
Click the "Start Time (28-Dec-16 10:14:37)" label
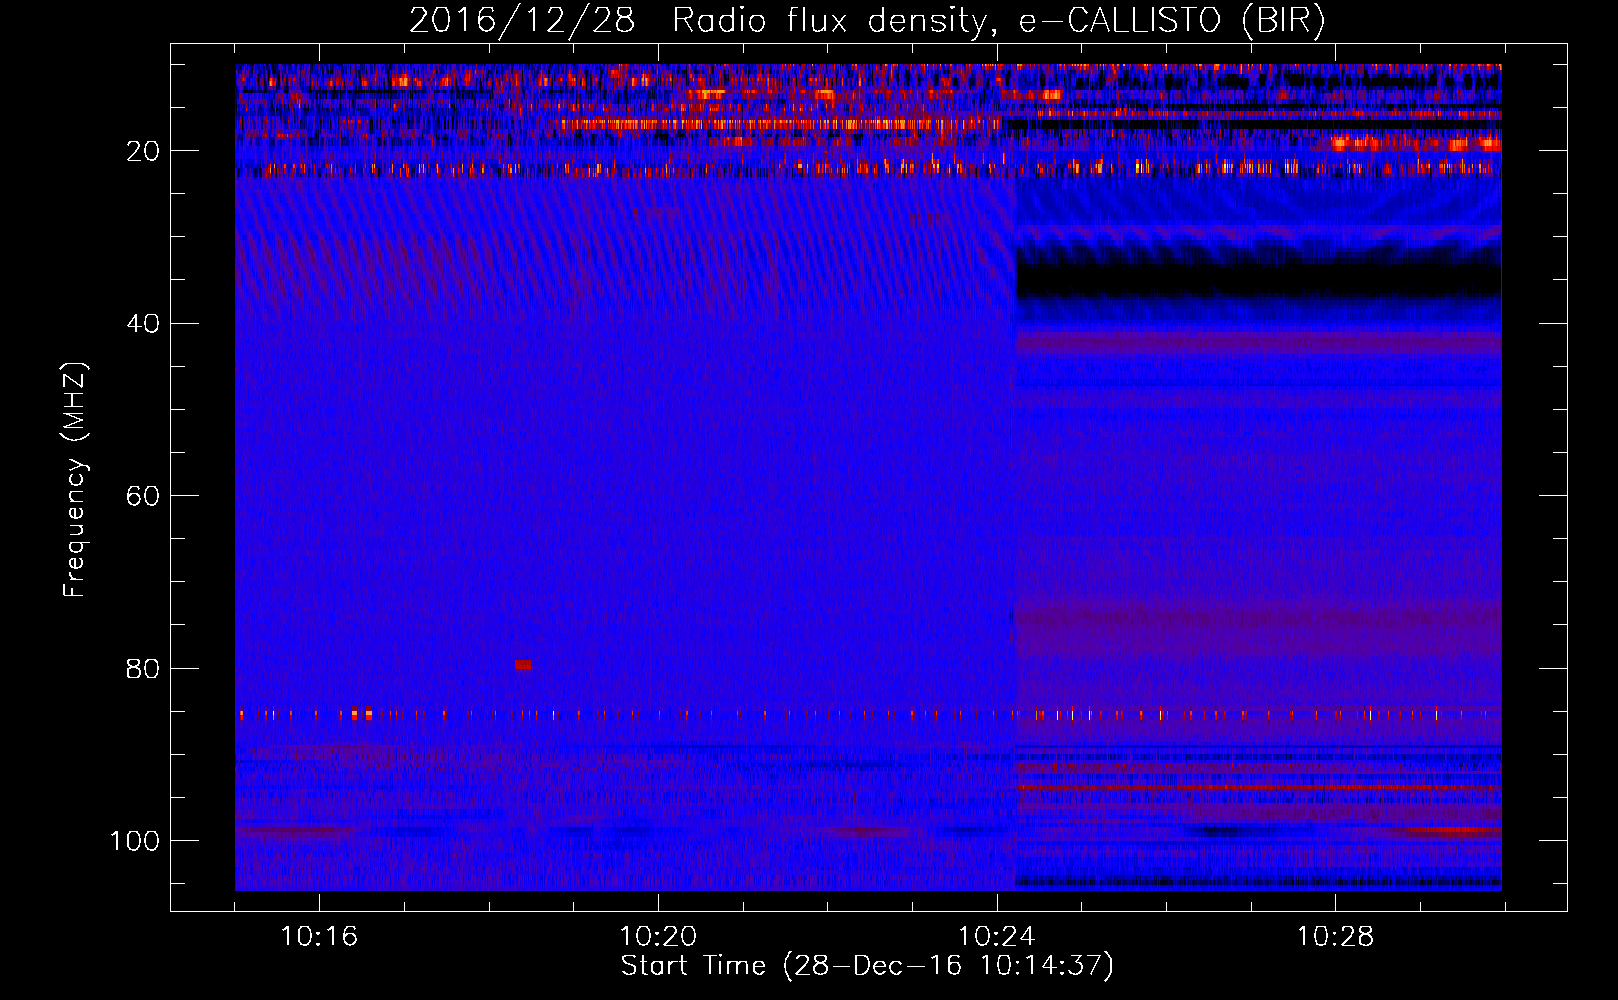click(x=867, y=966)
